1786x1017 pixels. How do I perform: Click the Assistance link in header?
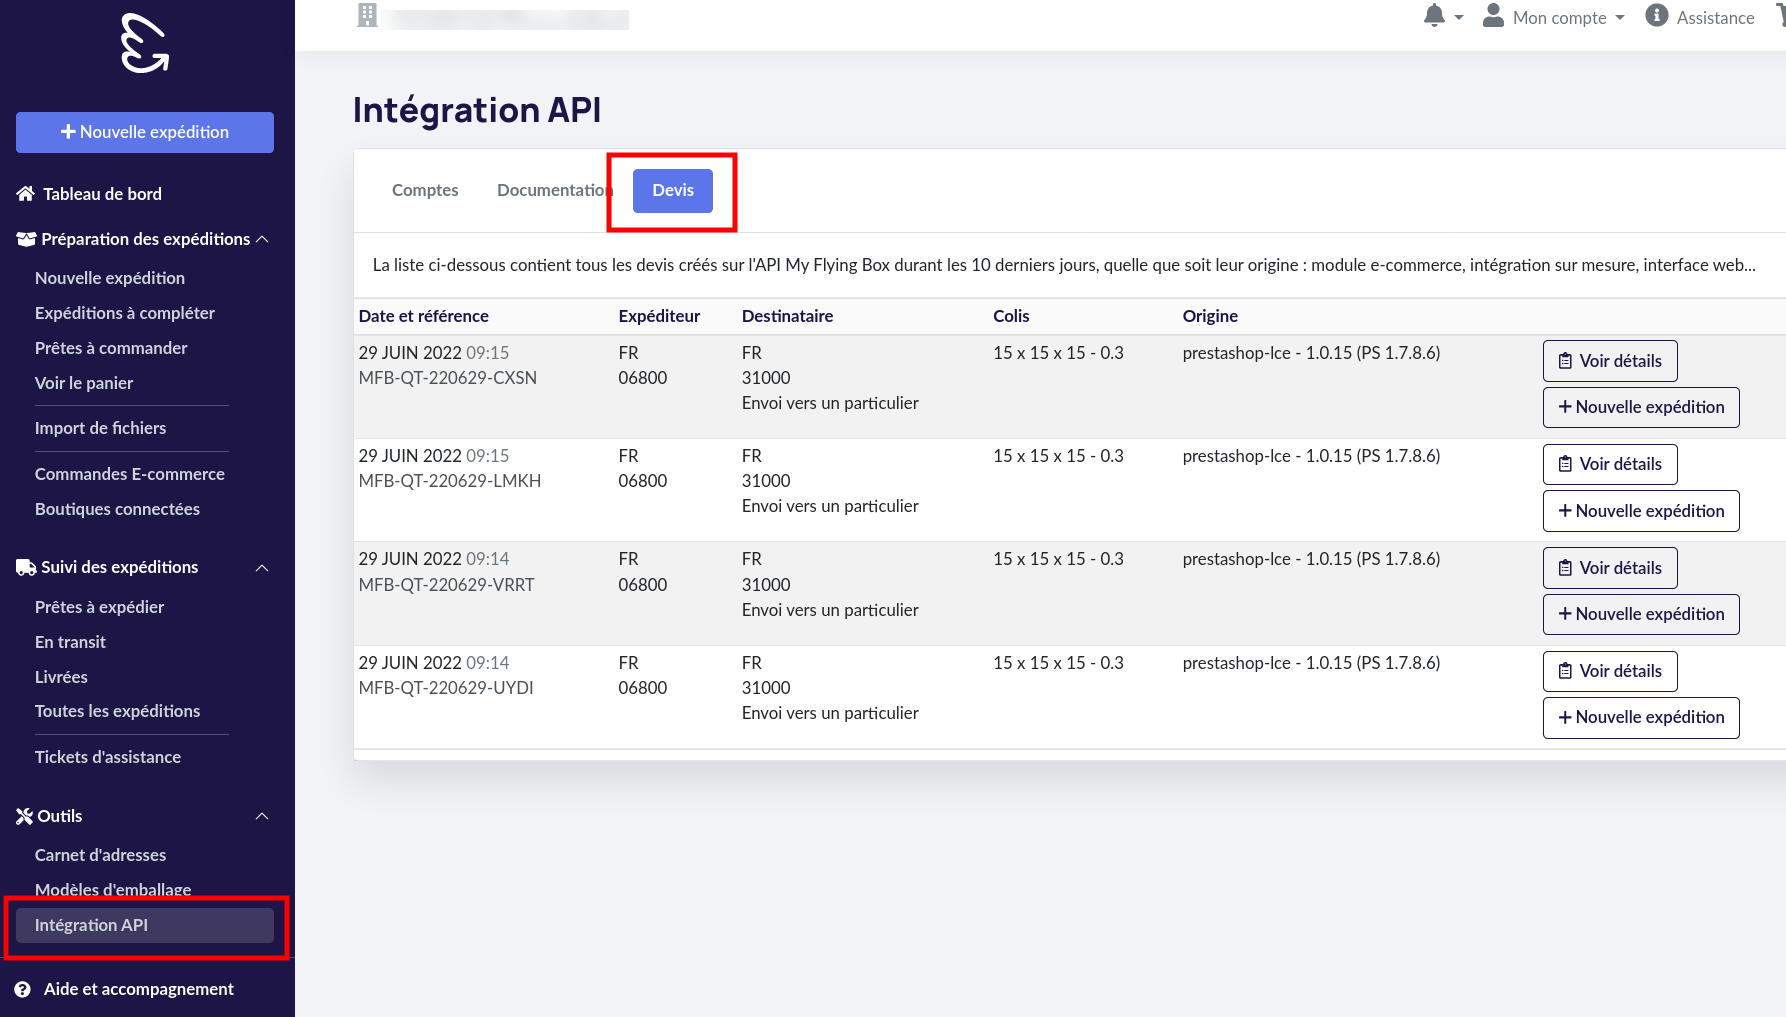pyautogui.click(x=1715, y=18)
